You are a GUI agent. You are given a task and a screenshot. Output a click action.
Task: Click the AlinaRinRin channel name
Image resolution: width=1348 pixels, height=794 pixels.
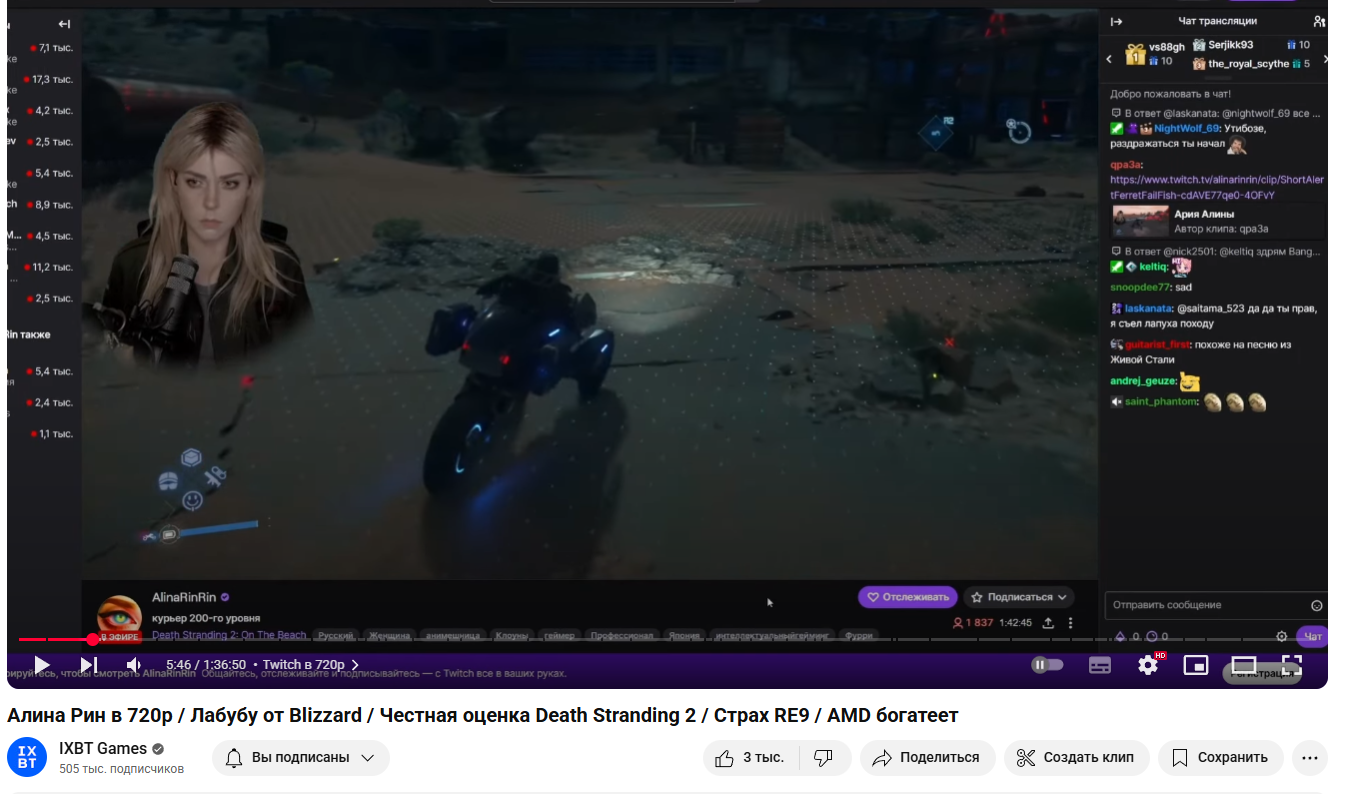[184, 597]
